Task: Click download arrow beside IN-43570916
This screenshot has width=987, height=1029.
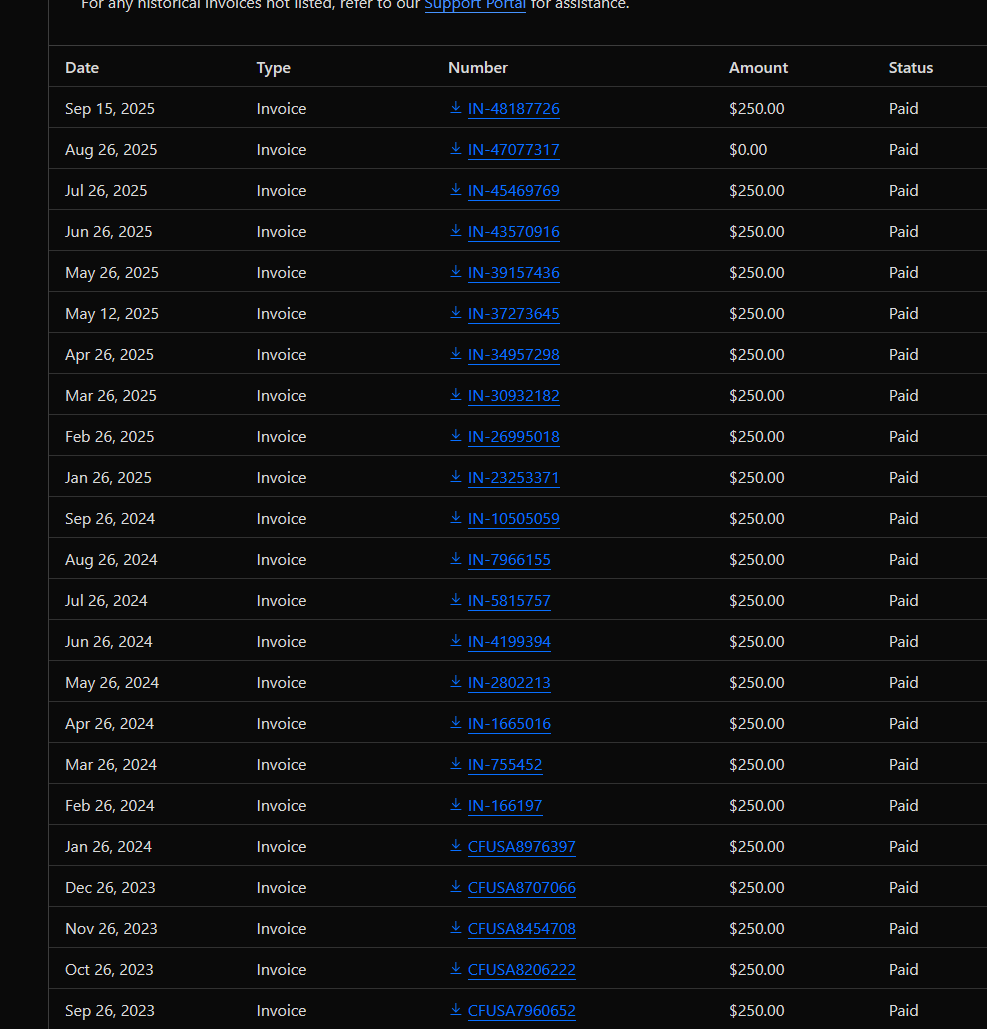Action: point(455,231)
